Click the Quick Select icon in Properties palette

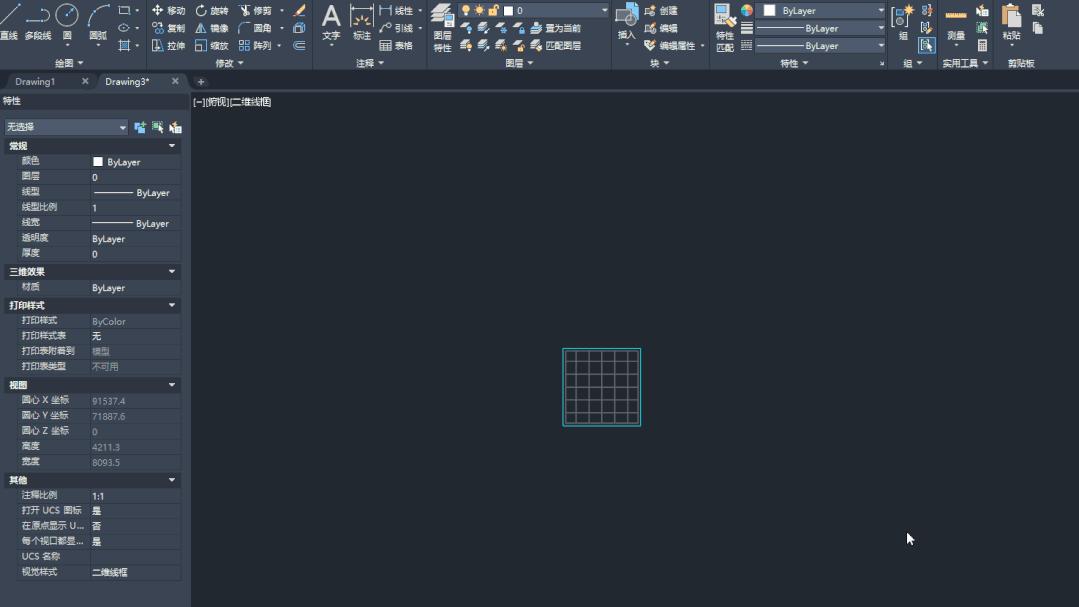175,127
